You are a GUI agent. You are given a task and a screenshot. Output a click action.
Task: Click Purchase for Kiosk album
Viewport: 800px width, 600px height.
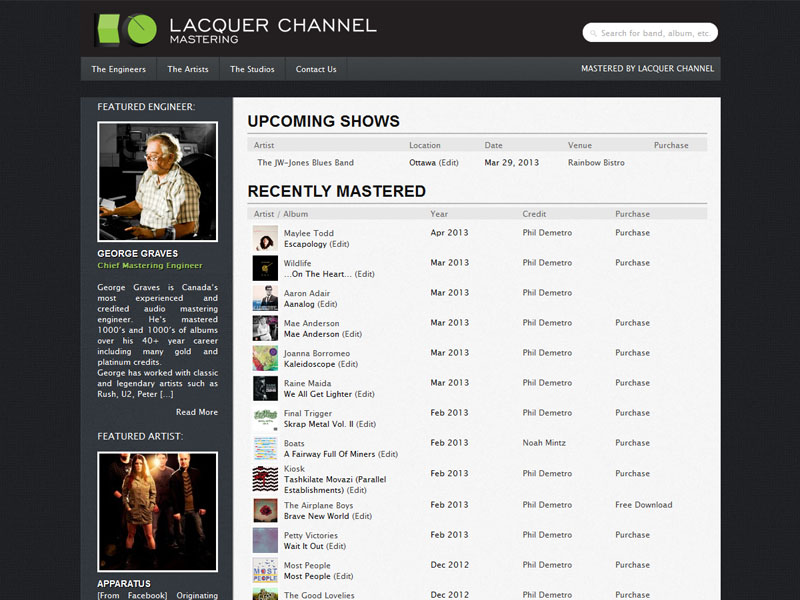click(x=633, y=473)
